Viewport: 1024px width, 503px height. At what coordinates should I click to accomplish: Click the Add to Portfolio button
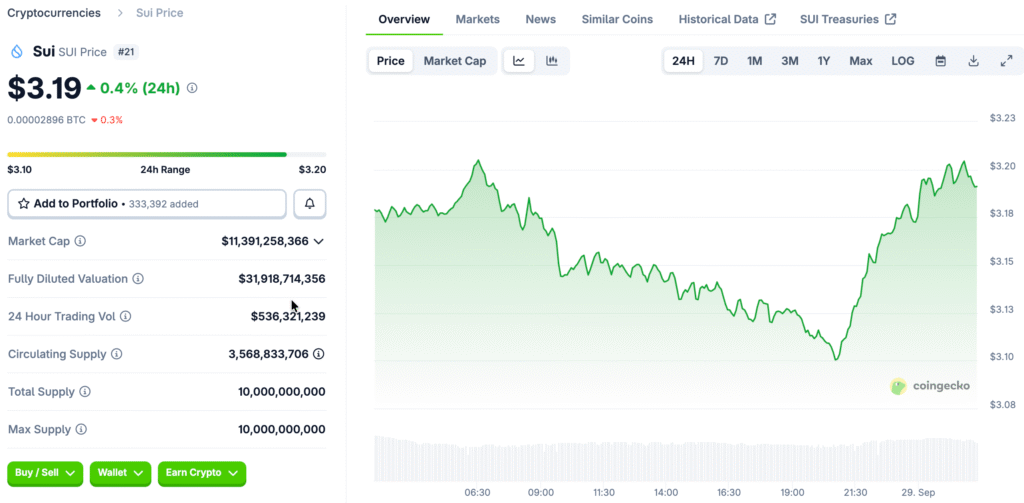(x=147, y=204)
